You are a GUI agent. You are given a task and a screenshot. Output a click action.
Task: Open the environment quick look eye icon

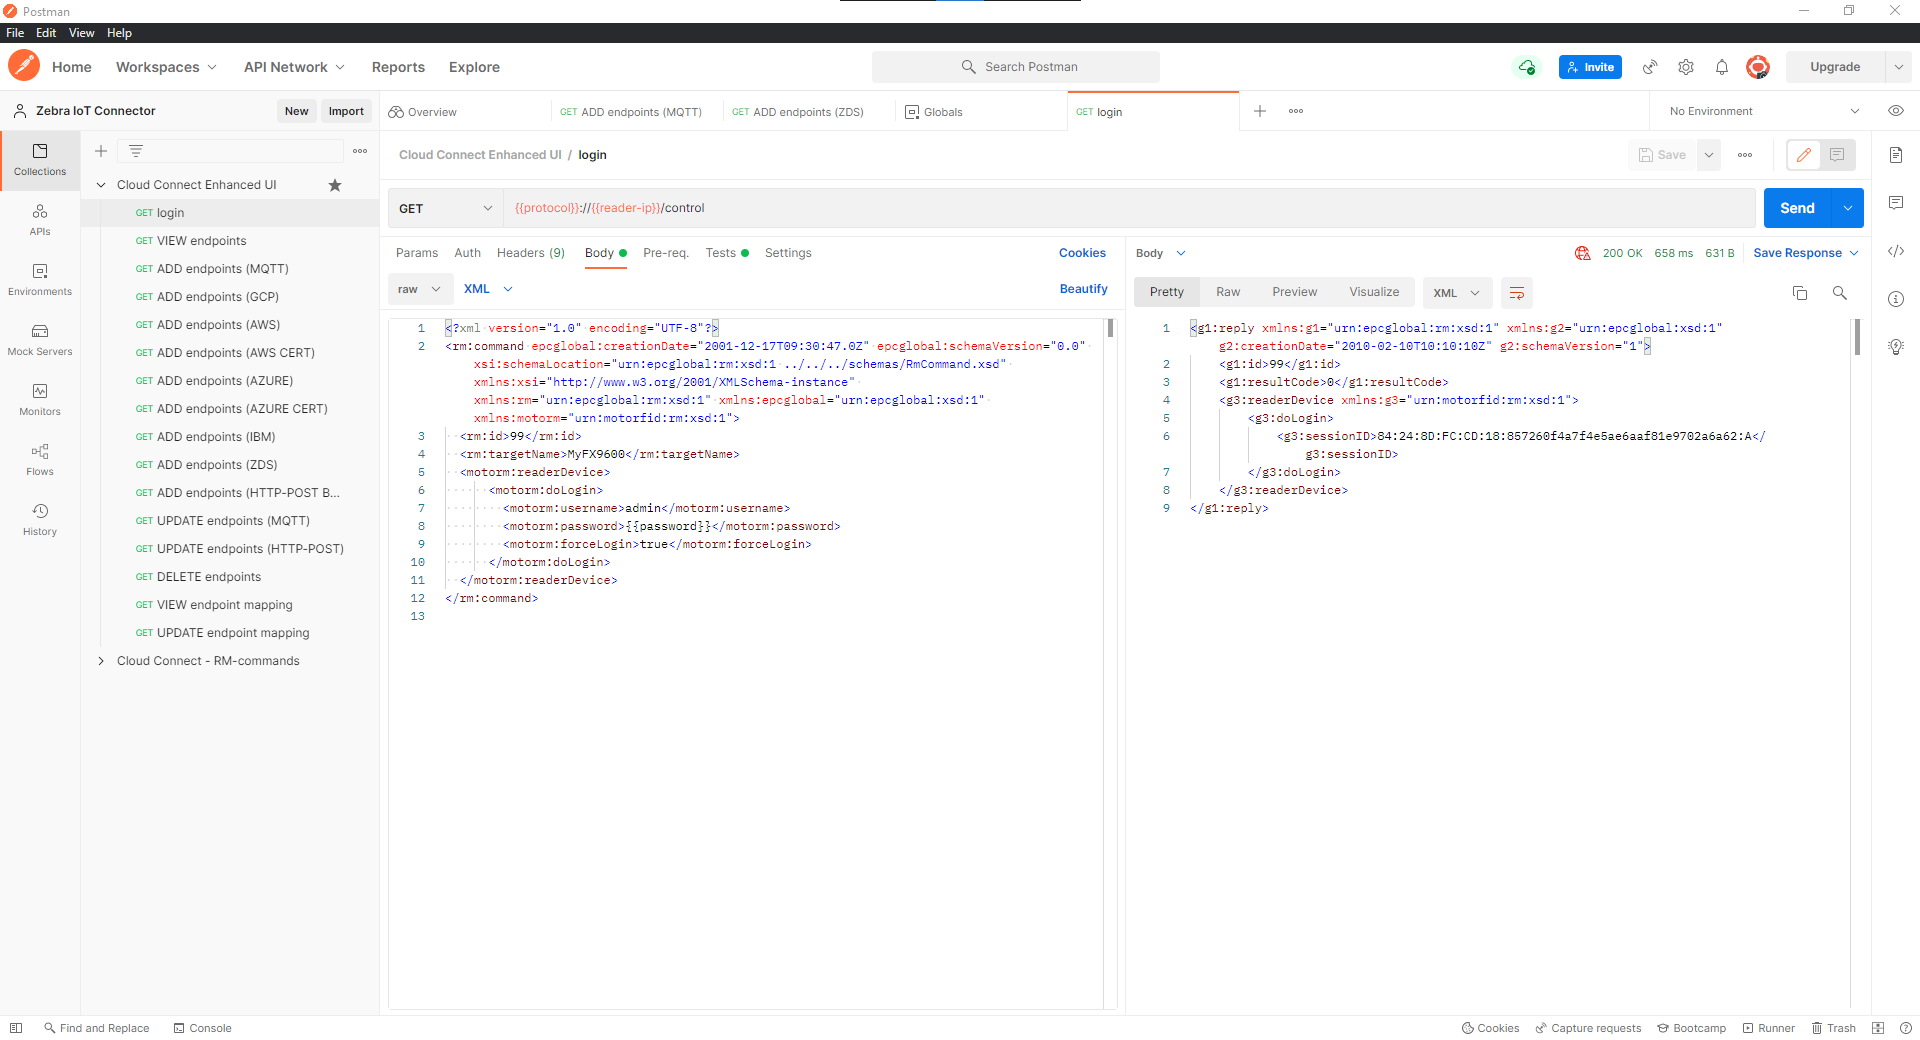tap(1896, 111)
